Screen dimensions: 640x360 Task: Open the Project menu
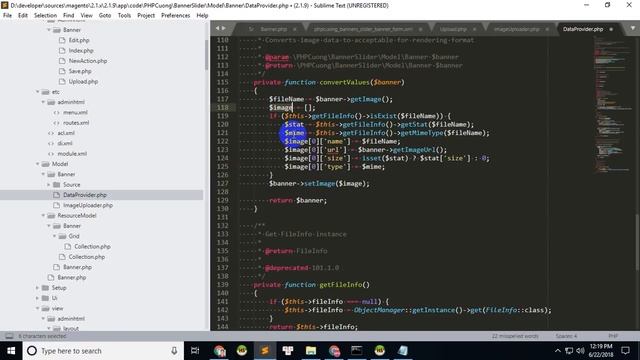pos(146,15)
